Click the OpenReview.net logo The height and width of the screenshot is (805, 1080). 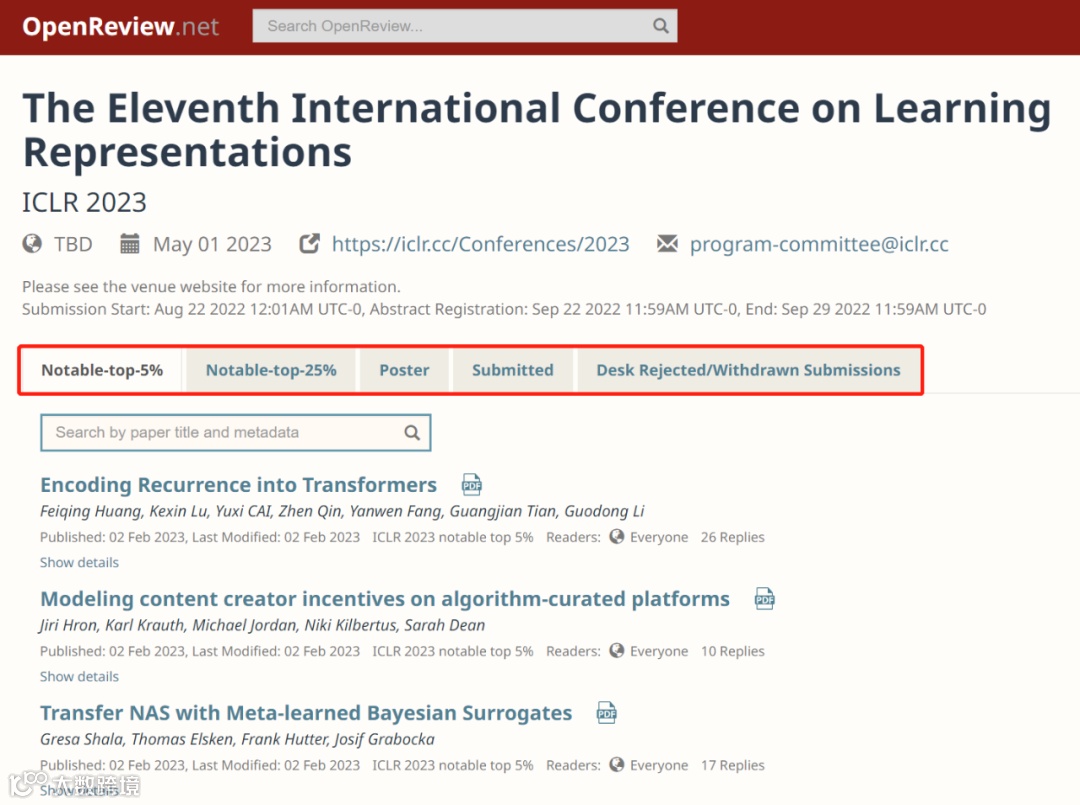click(120, 26)
